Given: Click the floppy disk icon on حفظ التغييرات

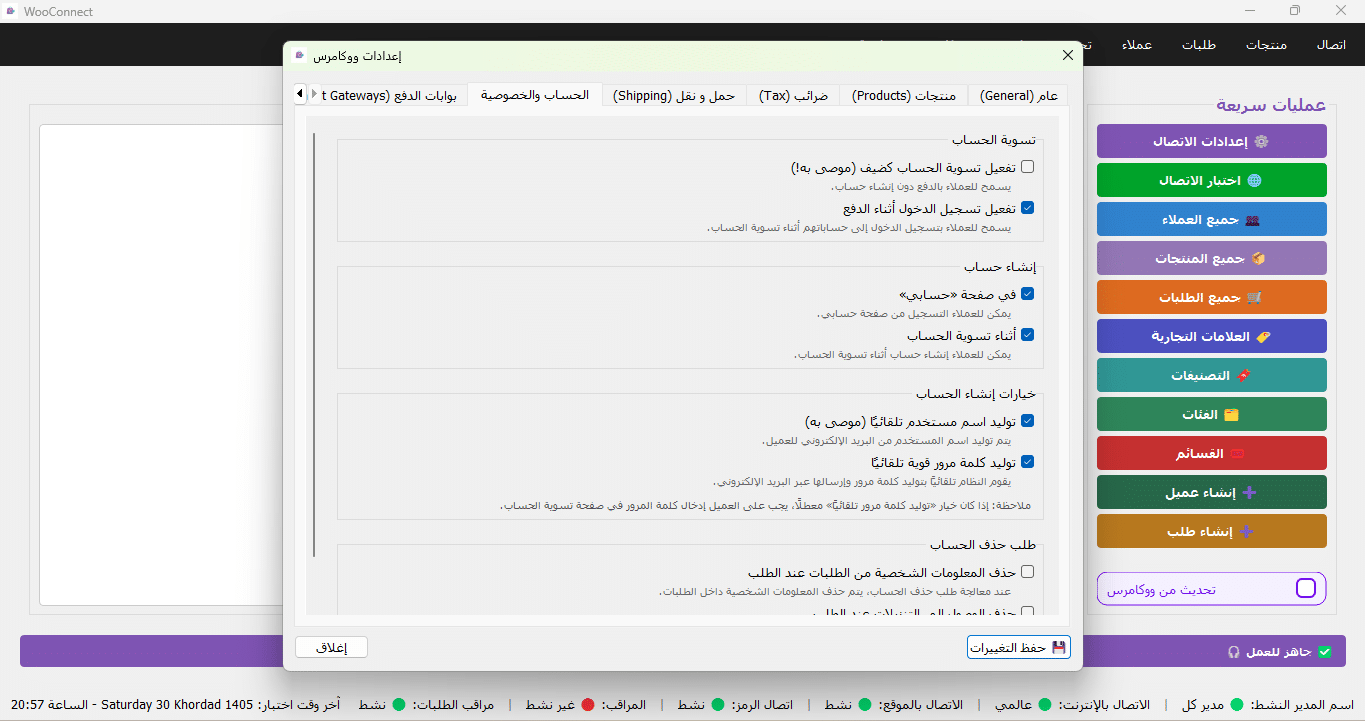Looking at the screenshot, I should pos(1059,648).
